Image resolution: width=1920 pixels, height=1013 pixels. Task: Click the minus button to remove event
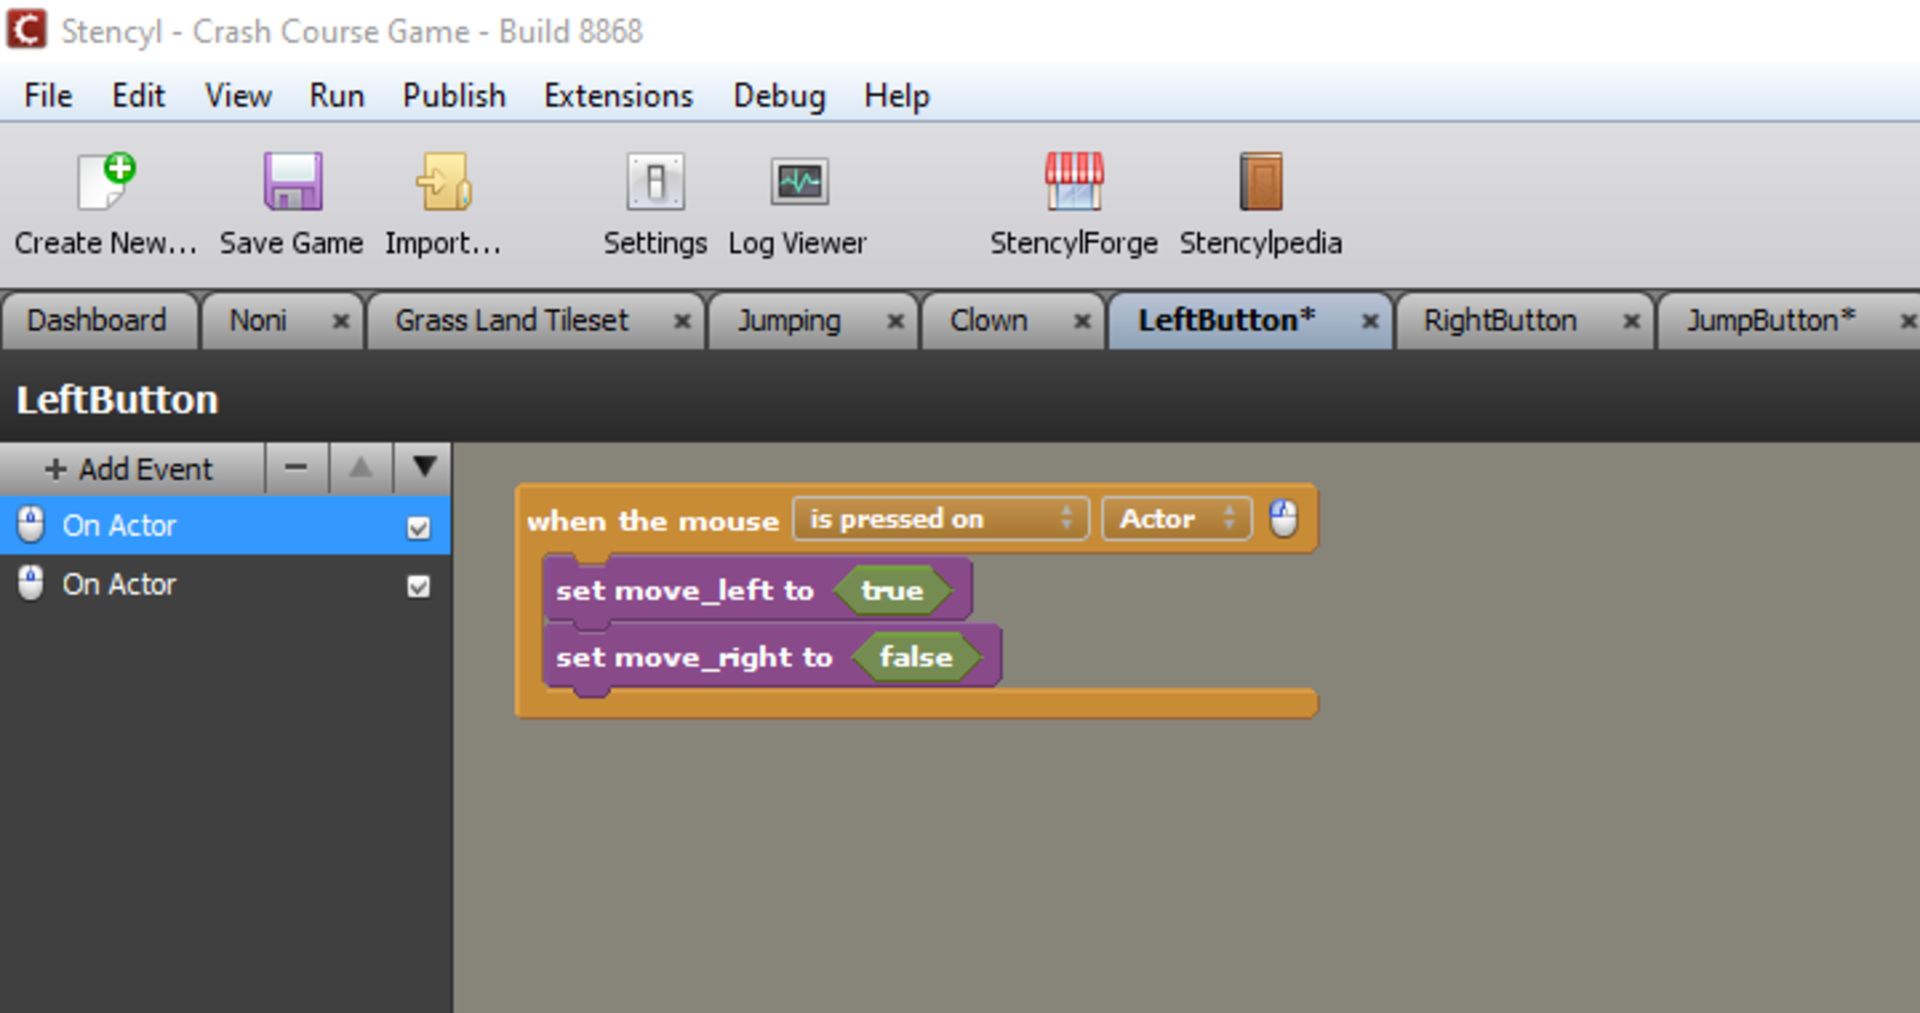tap(296, 468)
